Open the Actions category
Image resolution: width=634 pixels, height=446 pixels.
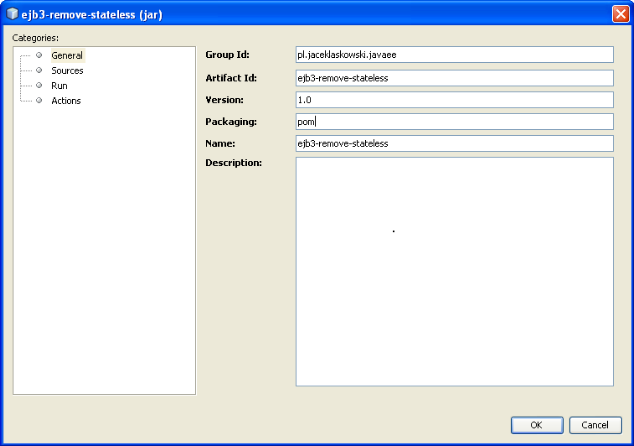pyautogui.click(x=66, y=101)
